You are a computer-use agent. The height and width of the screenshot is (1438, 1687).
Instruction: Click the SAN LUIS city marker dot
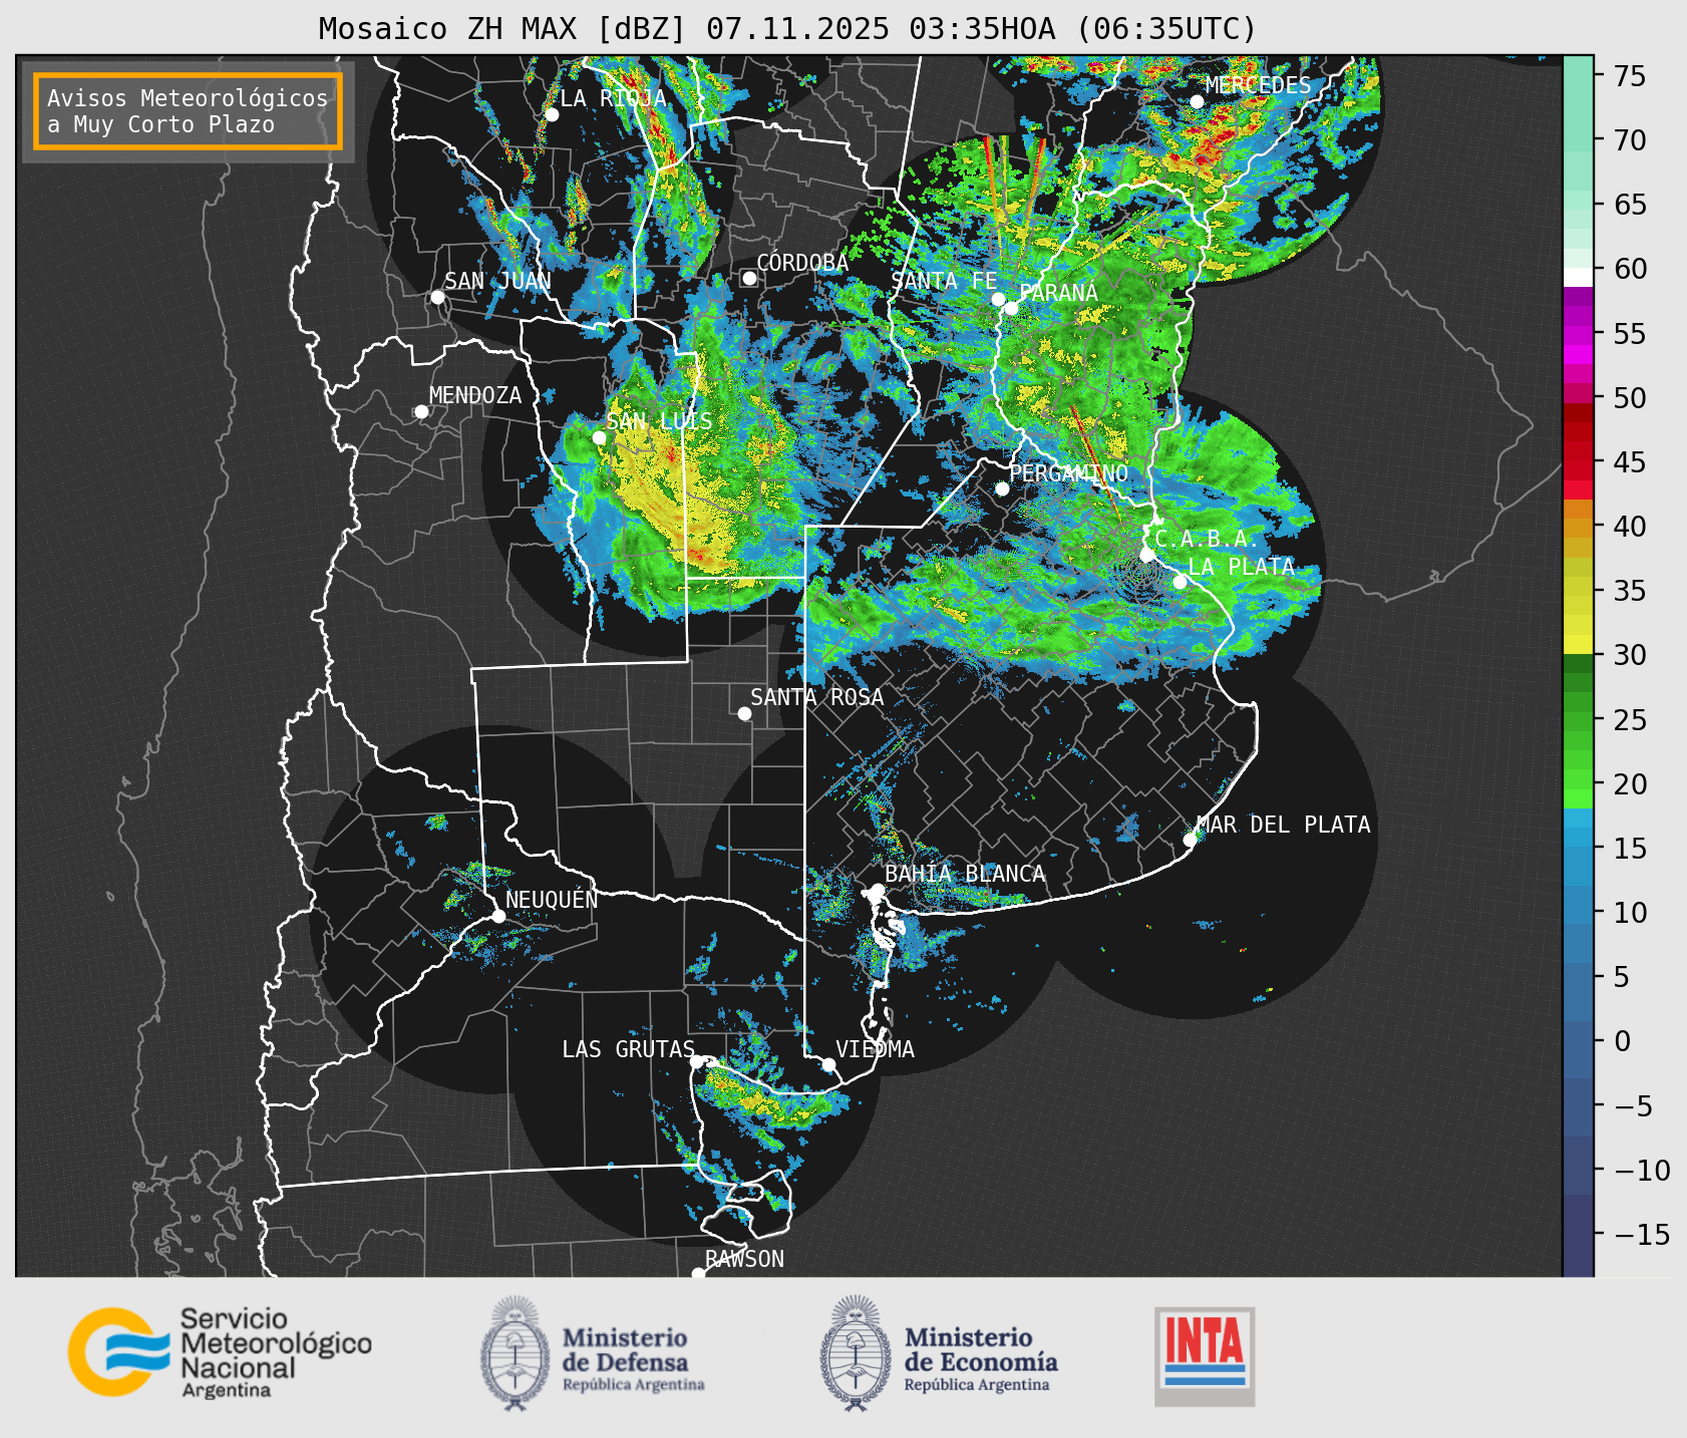tap(599, 438)
